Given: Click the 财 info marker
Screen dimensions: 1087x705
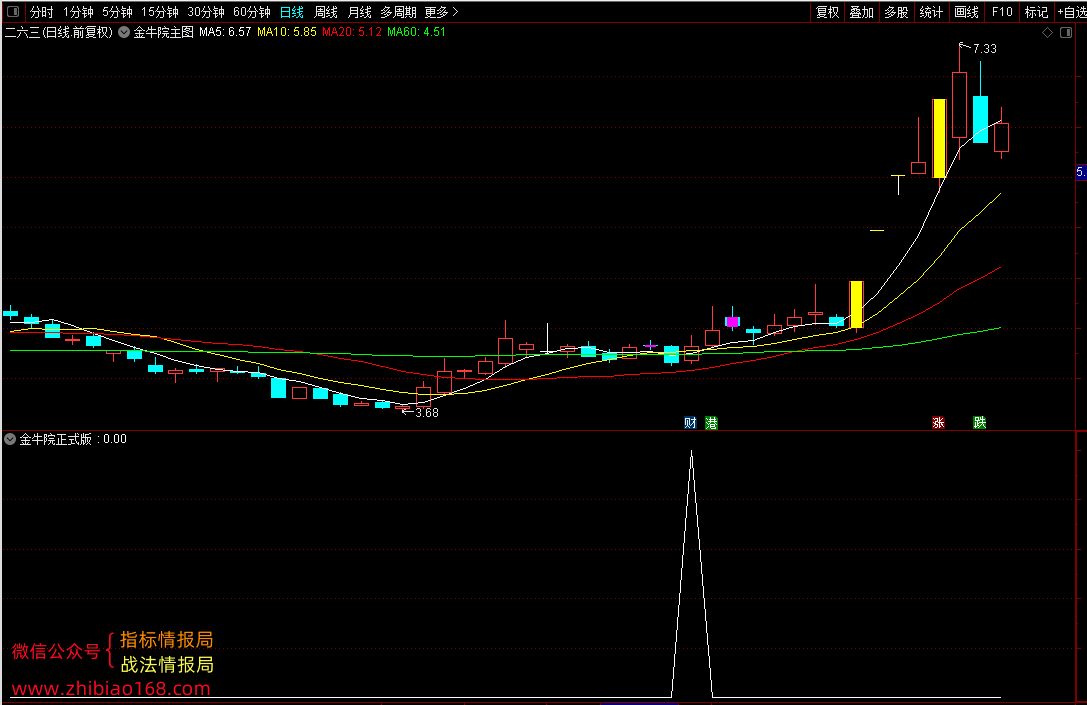Looking at the screenshot, I should (x=690, y=423).
